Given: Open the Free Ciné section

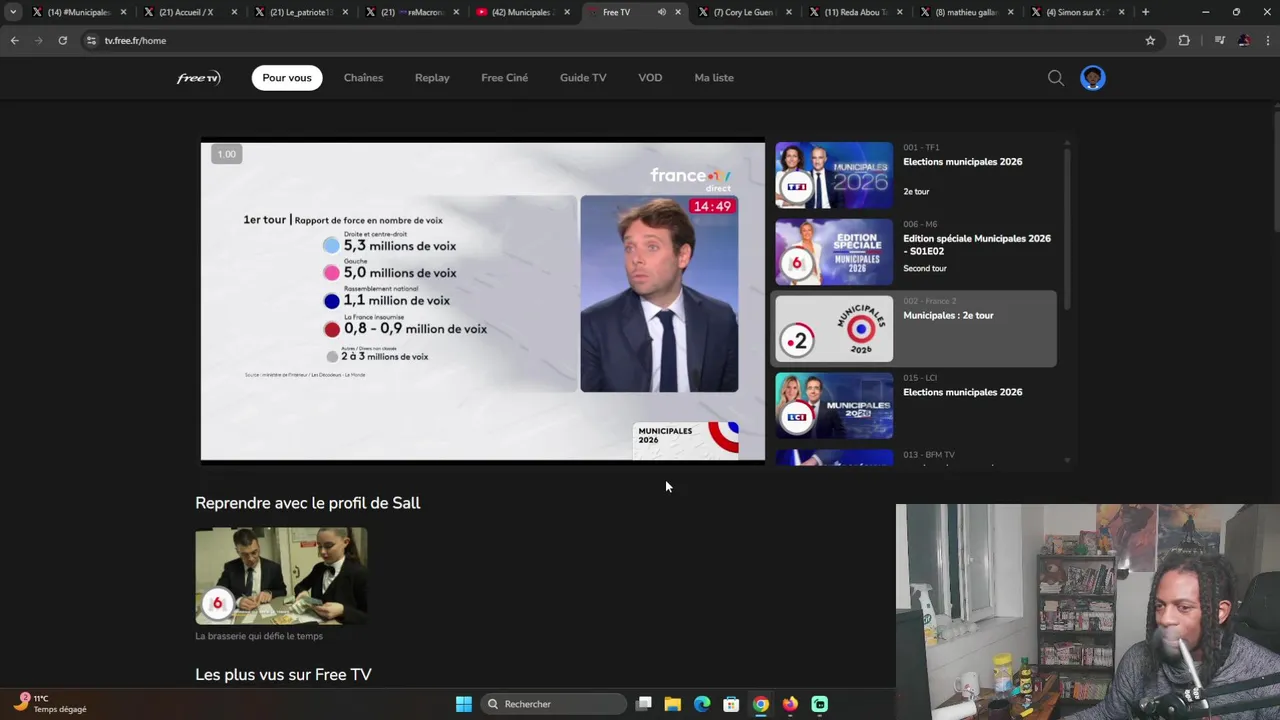Looking at the screenshot, I should click(x=504, y=78).
